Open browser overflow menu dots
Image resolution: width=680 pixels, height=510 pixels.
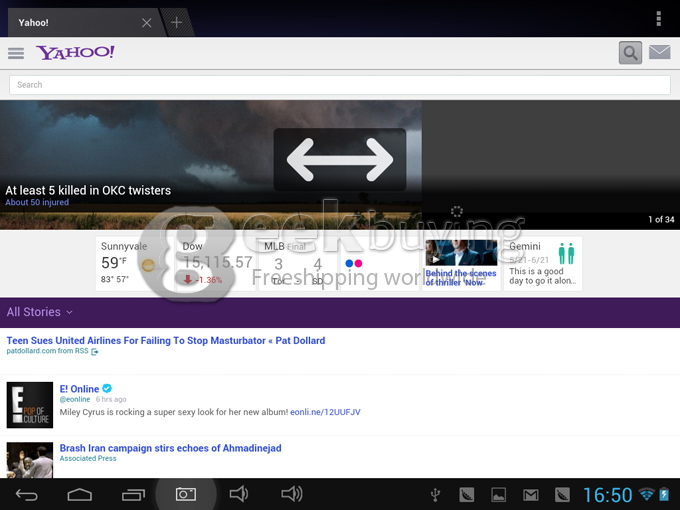(658, 19)
